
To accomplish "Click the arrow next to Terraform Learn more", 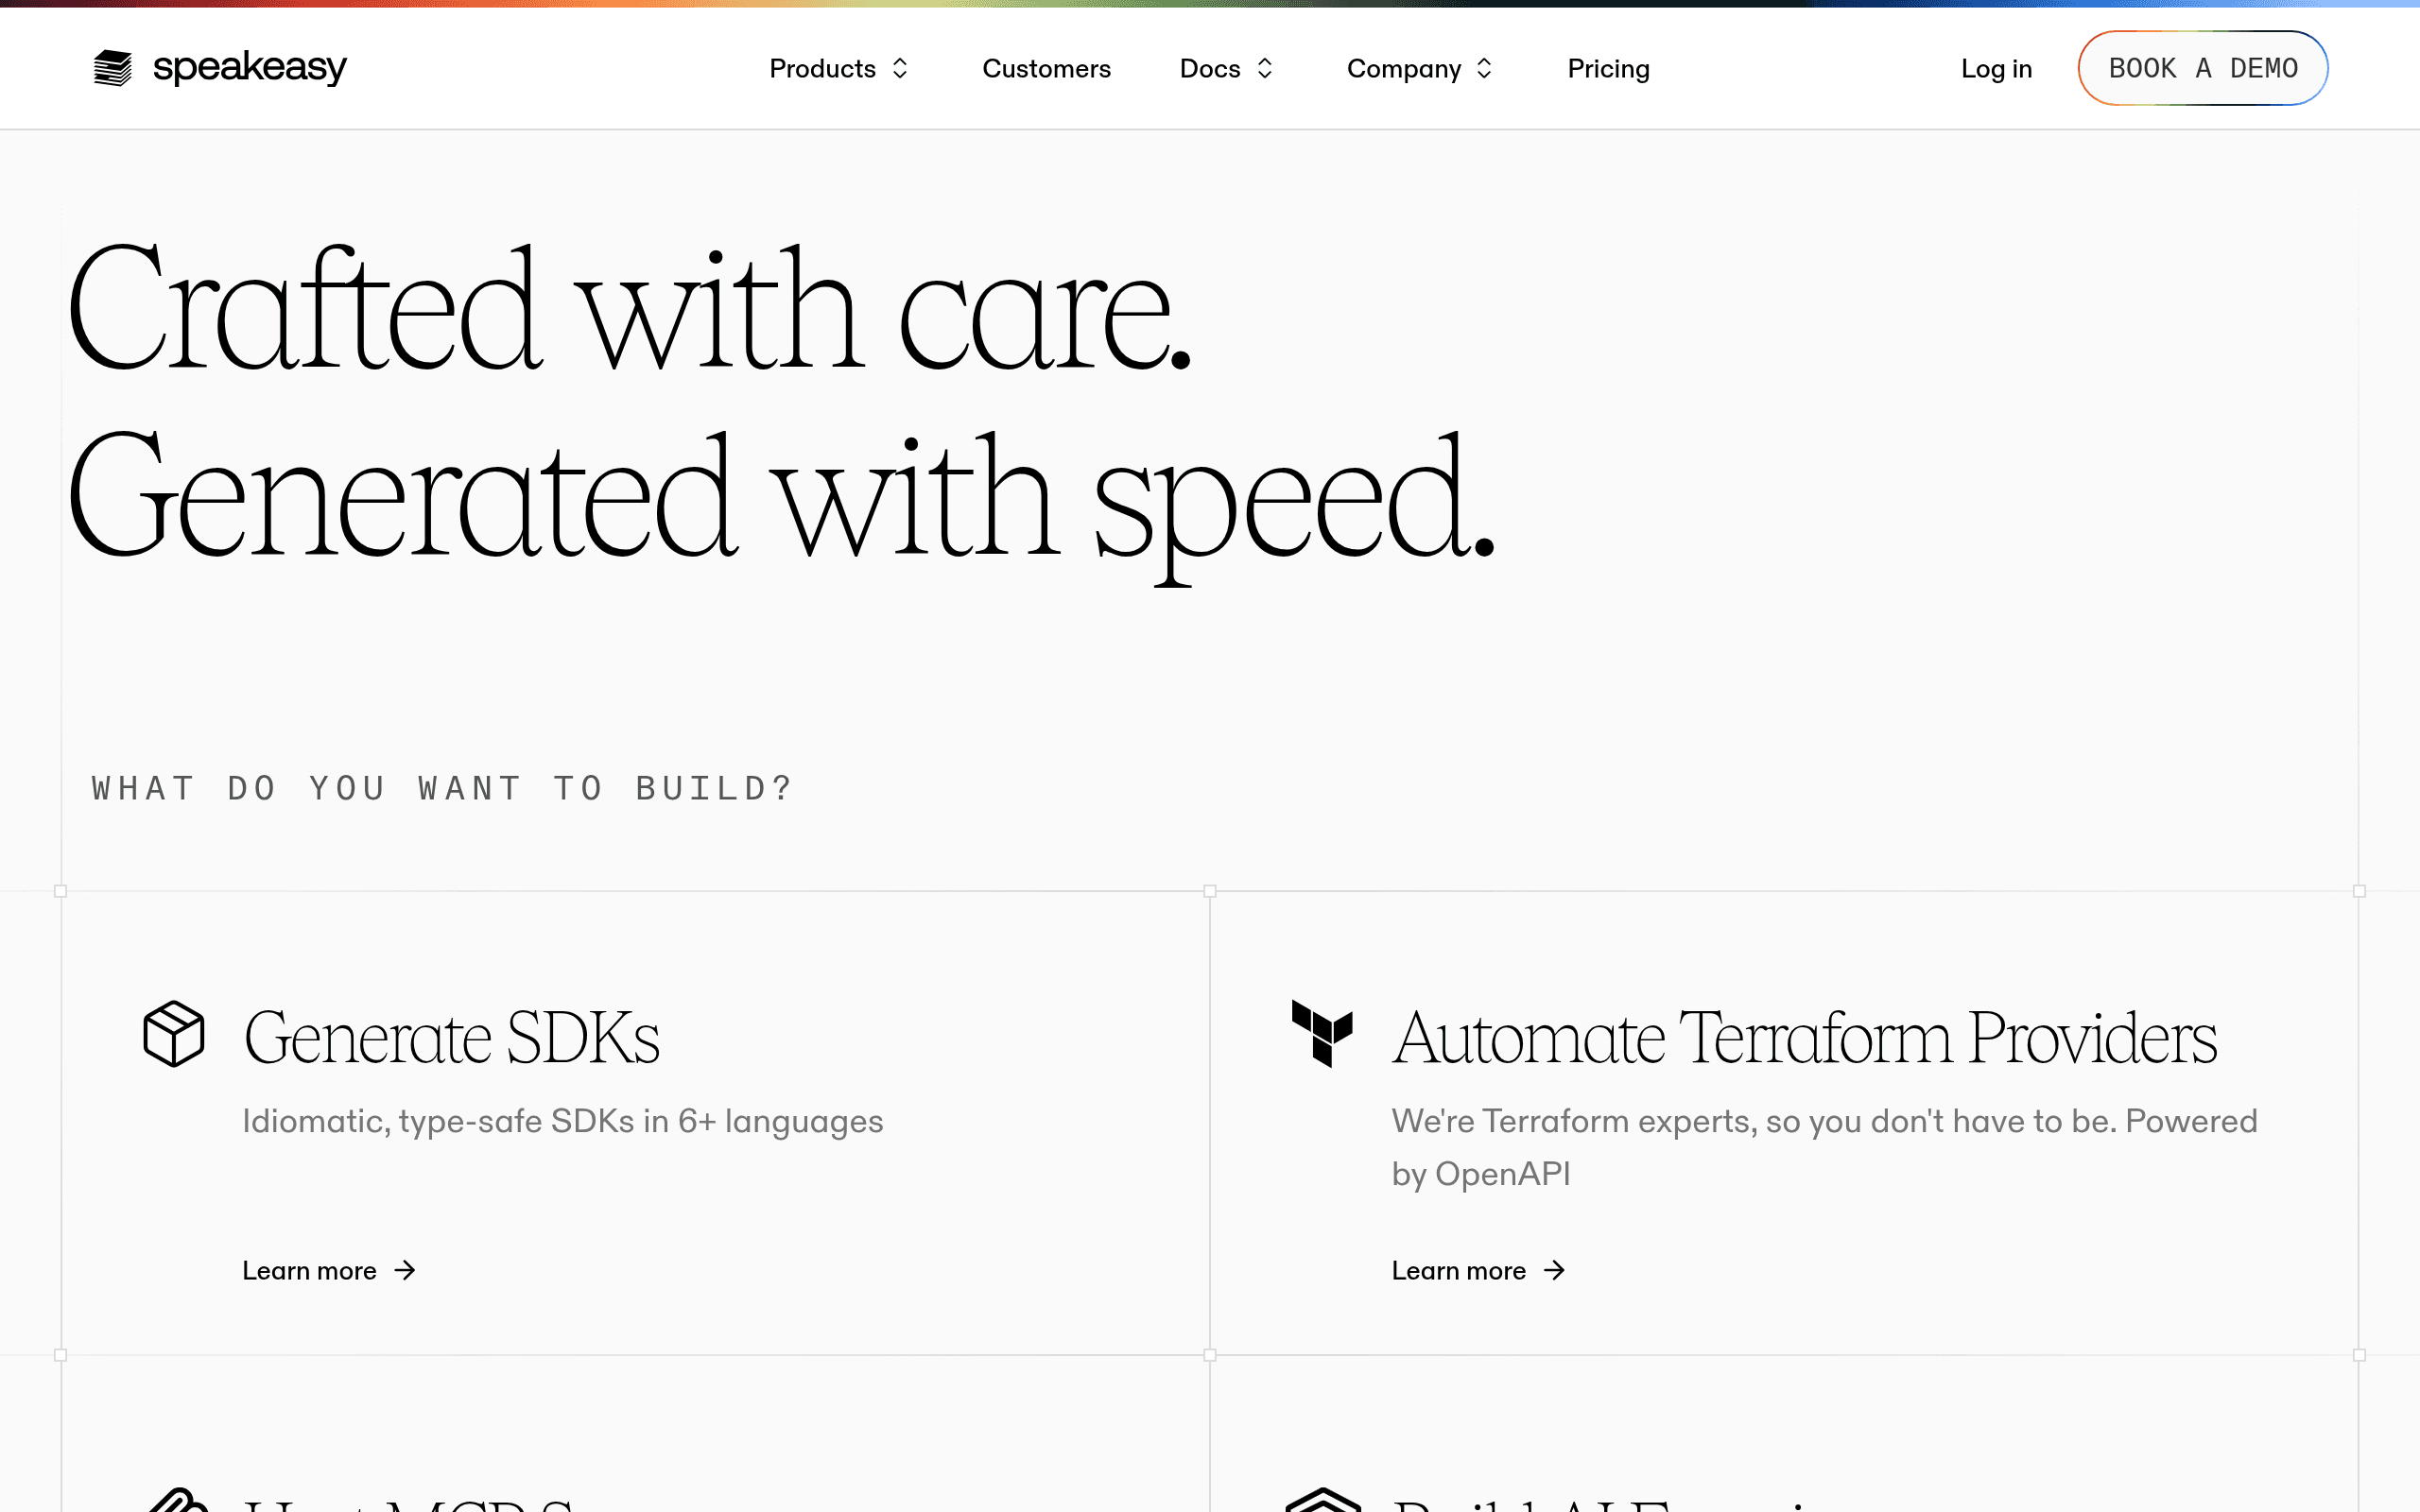I will coord(1554,1270).
